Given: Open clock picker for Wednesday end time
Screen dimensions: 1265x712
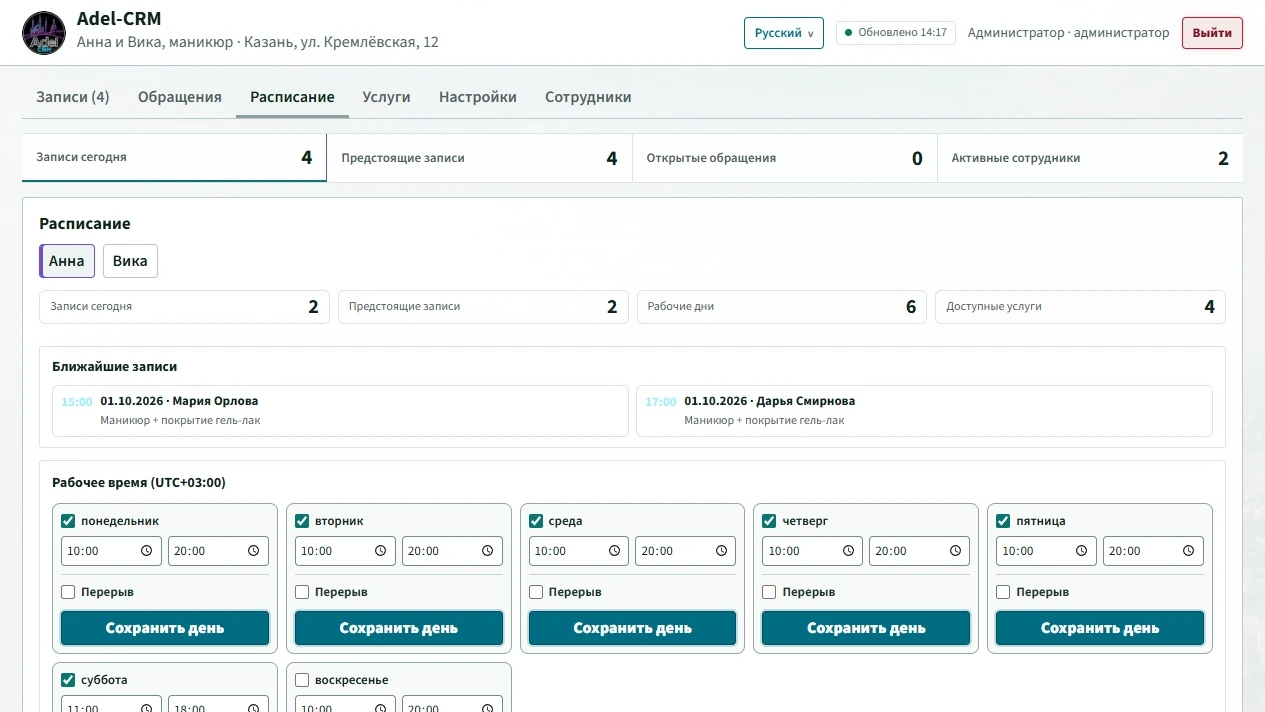Looking at the screenshot, I should tap(721, 551).
